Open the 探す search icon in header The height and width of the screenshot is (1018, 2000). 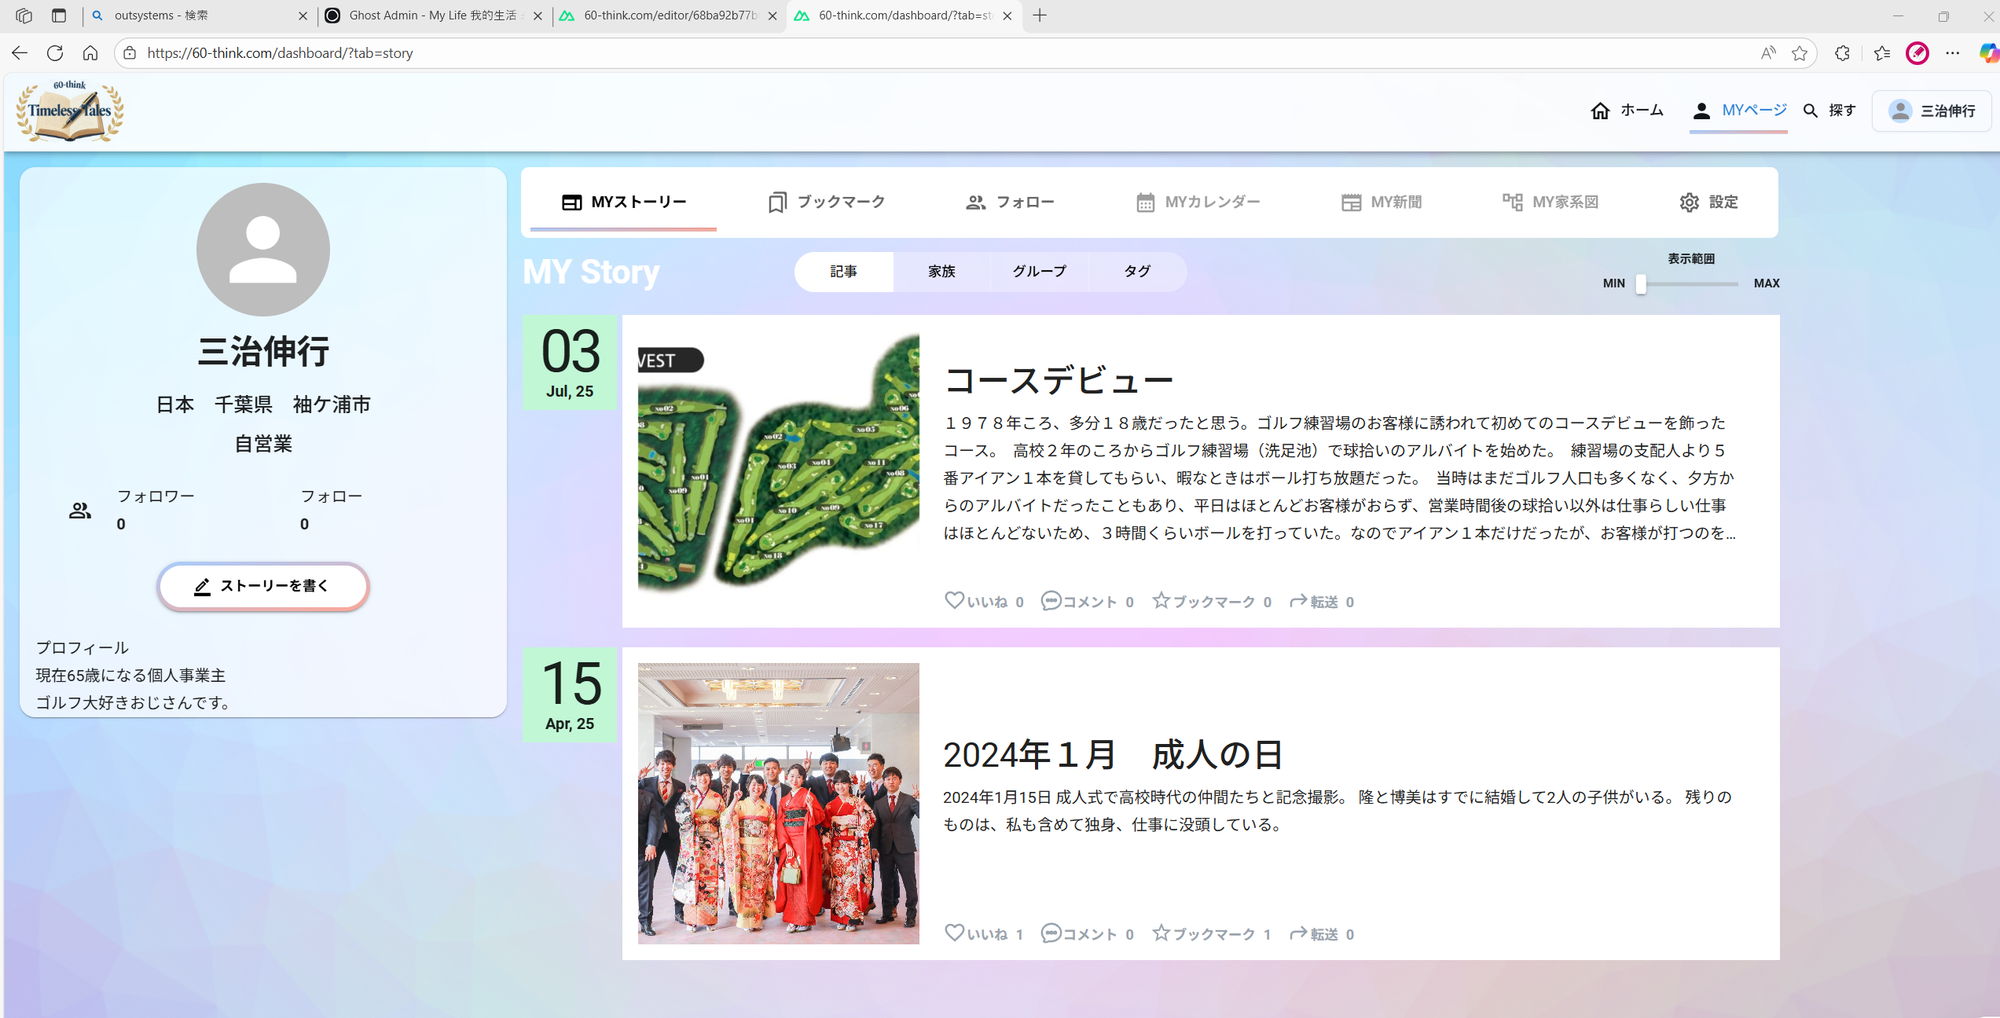click(x=1810, y=111)
